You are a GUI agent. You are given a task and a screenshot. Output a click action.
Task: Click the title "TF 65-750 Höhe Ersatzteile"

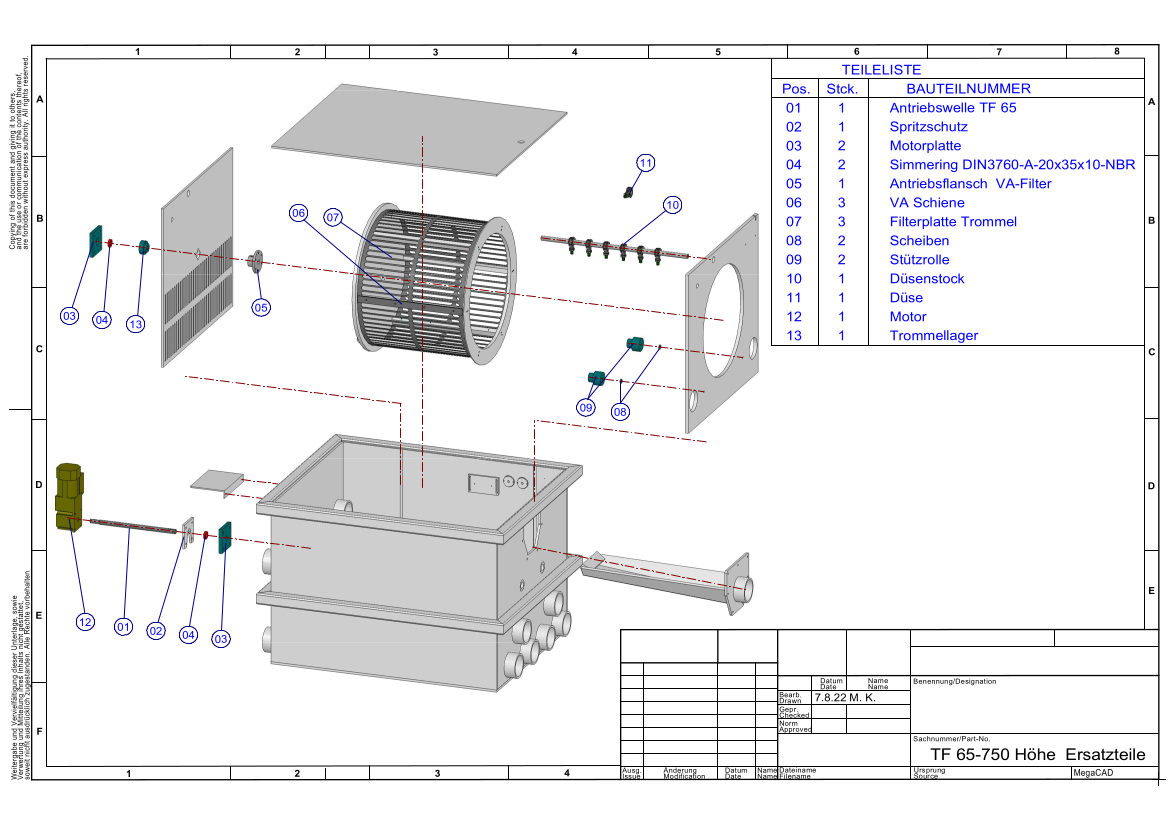tap(1036, 754)
